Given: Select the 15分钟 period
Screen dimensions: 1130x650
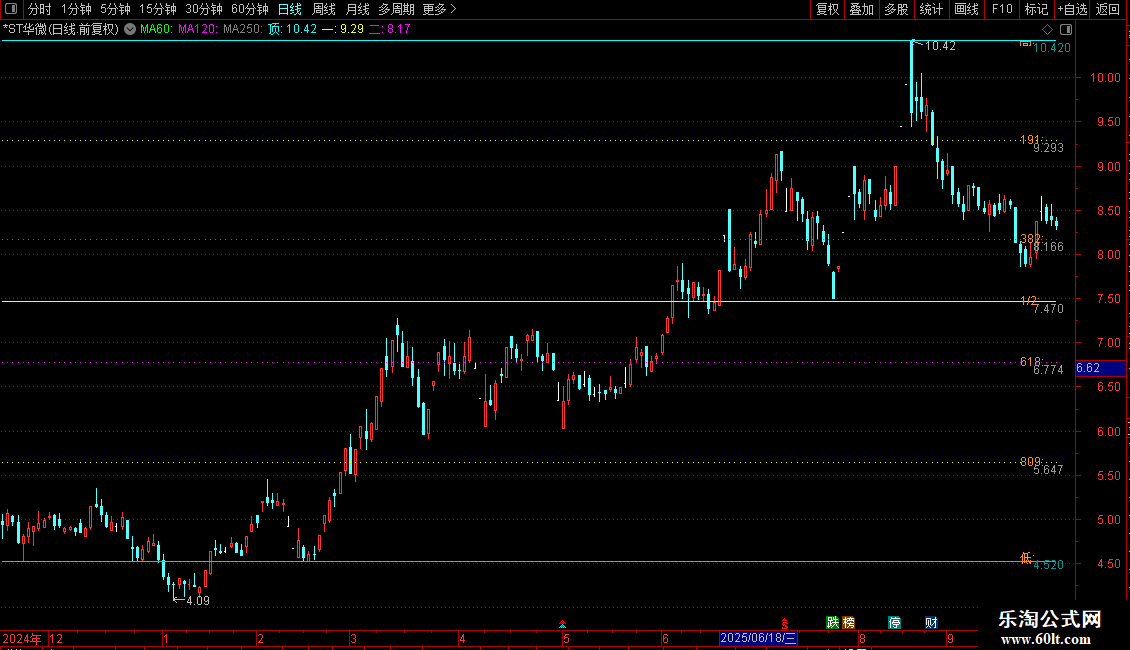Looking at the screenshot, I should coord(158,9).
